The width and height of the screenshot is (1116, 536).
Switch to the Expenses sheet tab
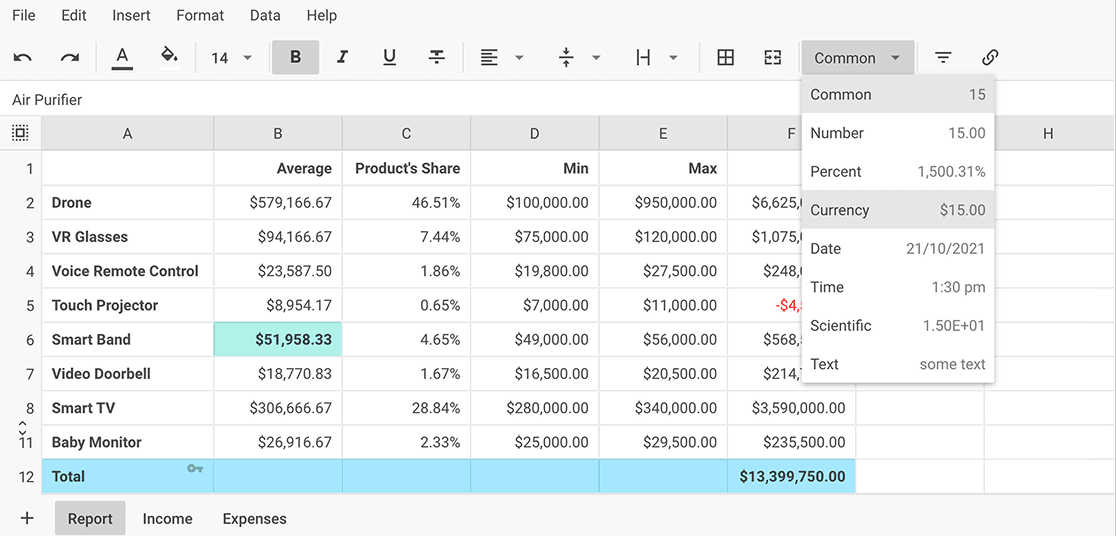255,518
